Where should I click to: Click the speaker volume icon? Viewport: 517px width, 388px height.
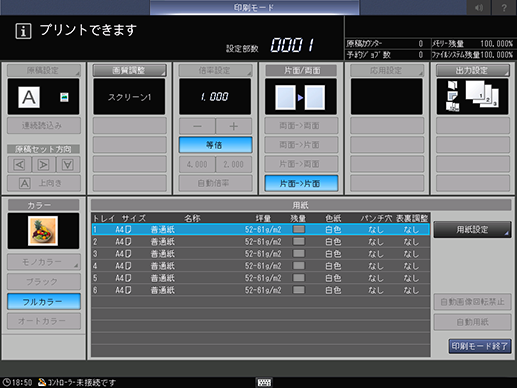tap(478, 7)
